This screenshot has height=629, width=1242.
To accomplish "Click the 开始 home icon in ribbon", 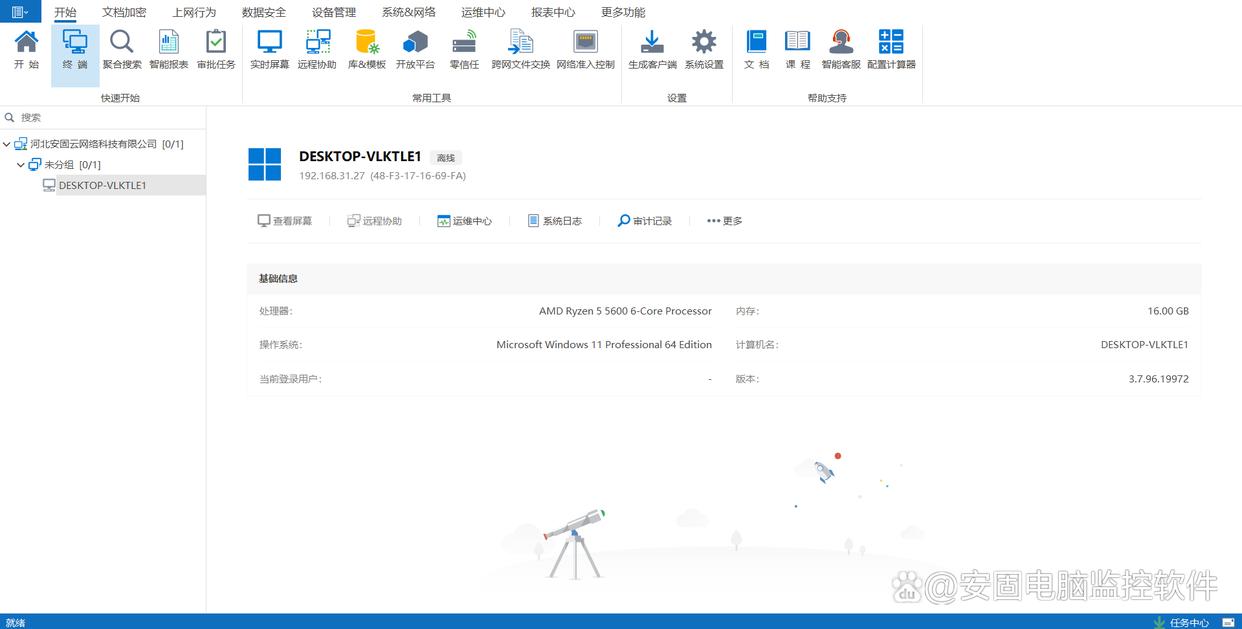I will pyautogui.click(x=26, y=49).
